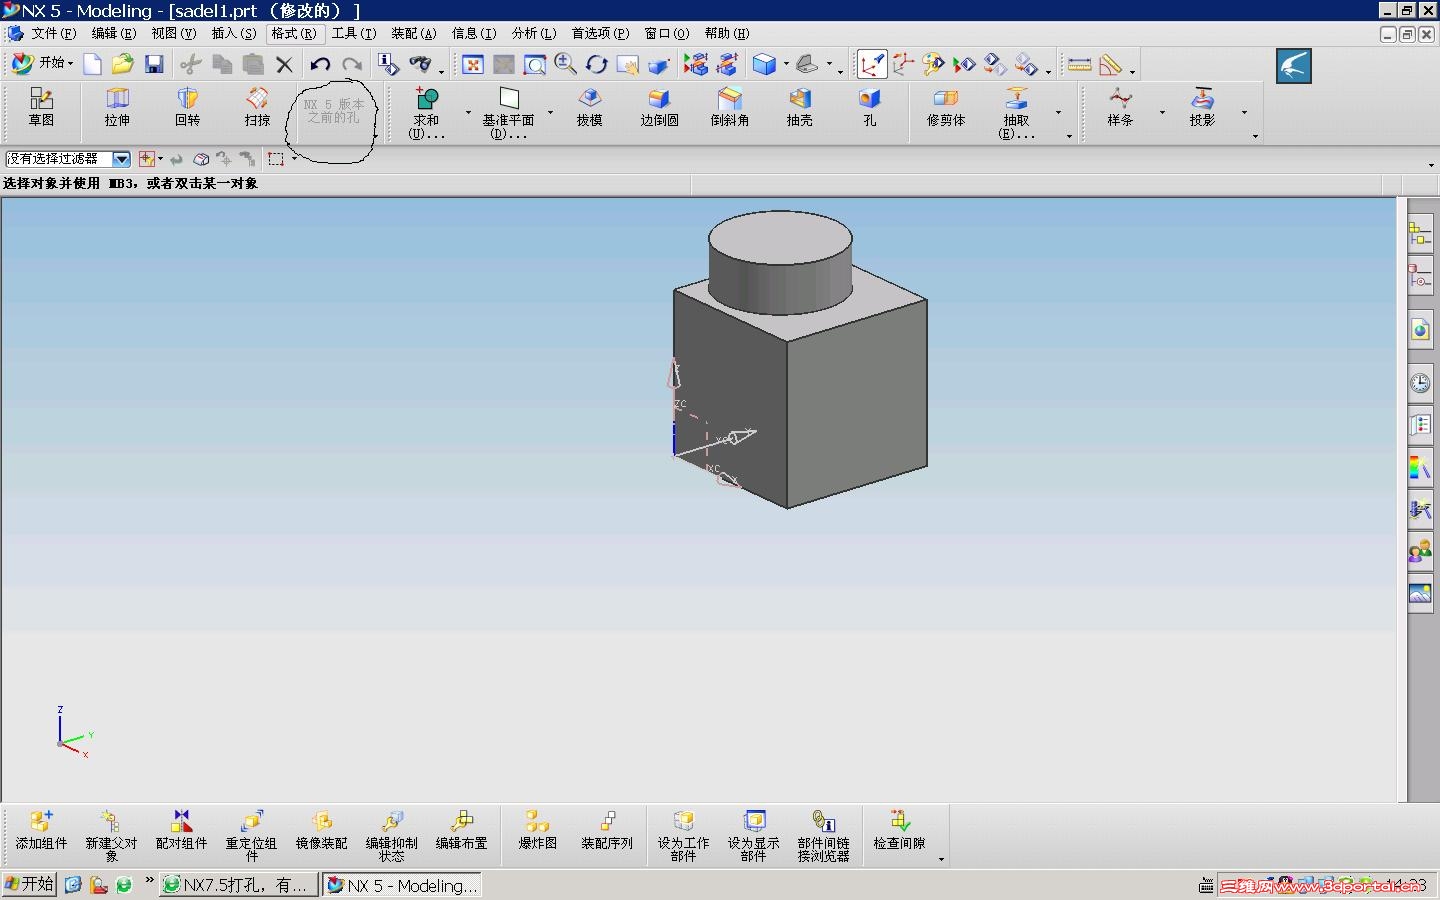Click the Open file folder icon
Screen dimensions: 1440x900
click(122, 65)
